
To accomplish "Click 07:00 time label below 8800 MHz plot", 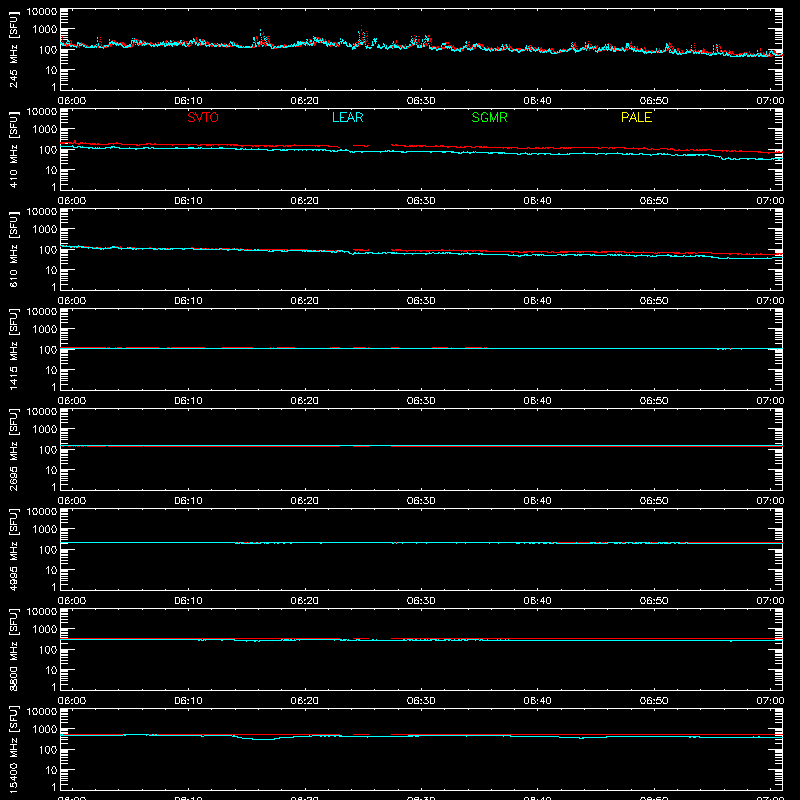I will tap(770, 701).
